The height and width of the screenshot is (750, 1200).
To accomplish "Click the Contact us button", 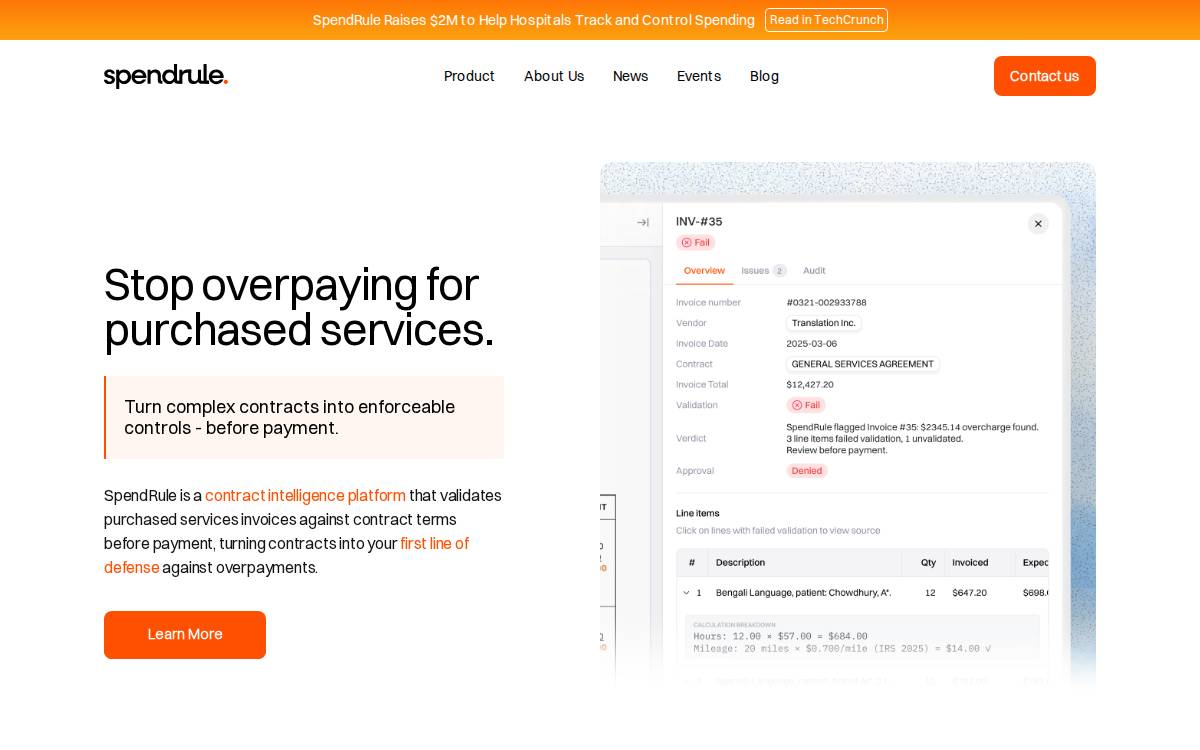I will click(1045, 76).
